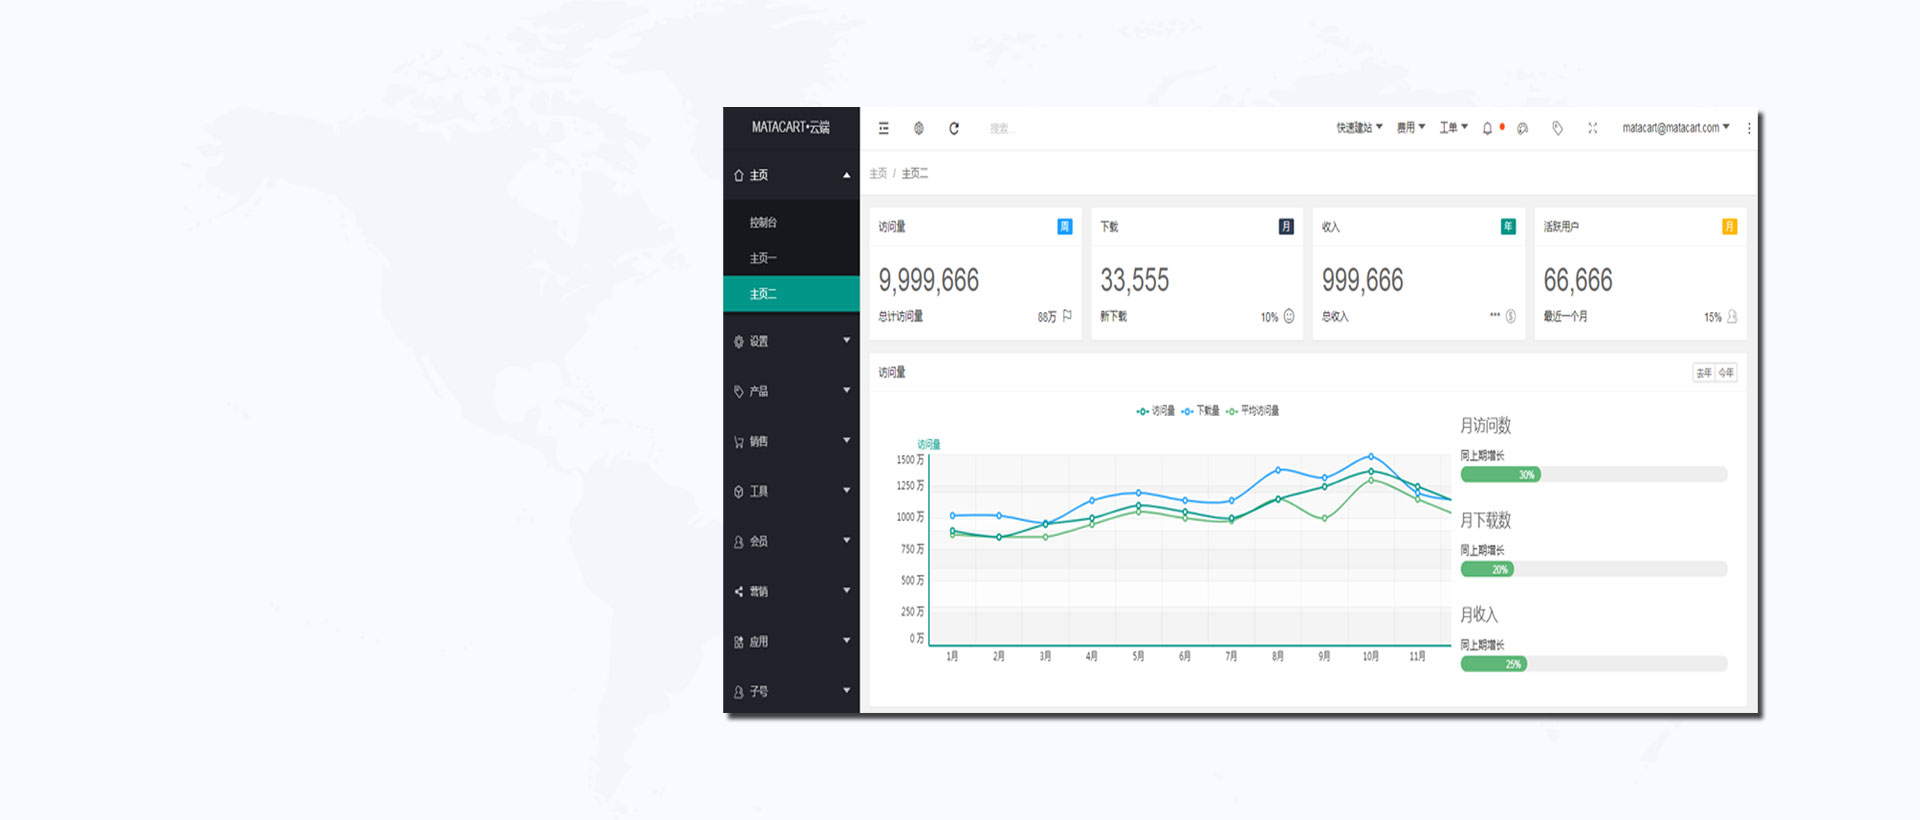Click the 主页 breadcrumb link
Viewport: 1920px width, 820px height.
pyautogui.click(x=878, y=174)
